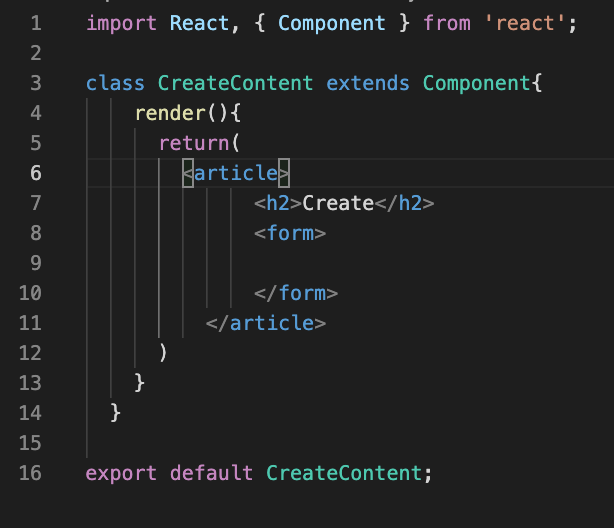Click line number 6 in the gutter
This screenshot has width=614, height=528.
[x=36, y=173]
